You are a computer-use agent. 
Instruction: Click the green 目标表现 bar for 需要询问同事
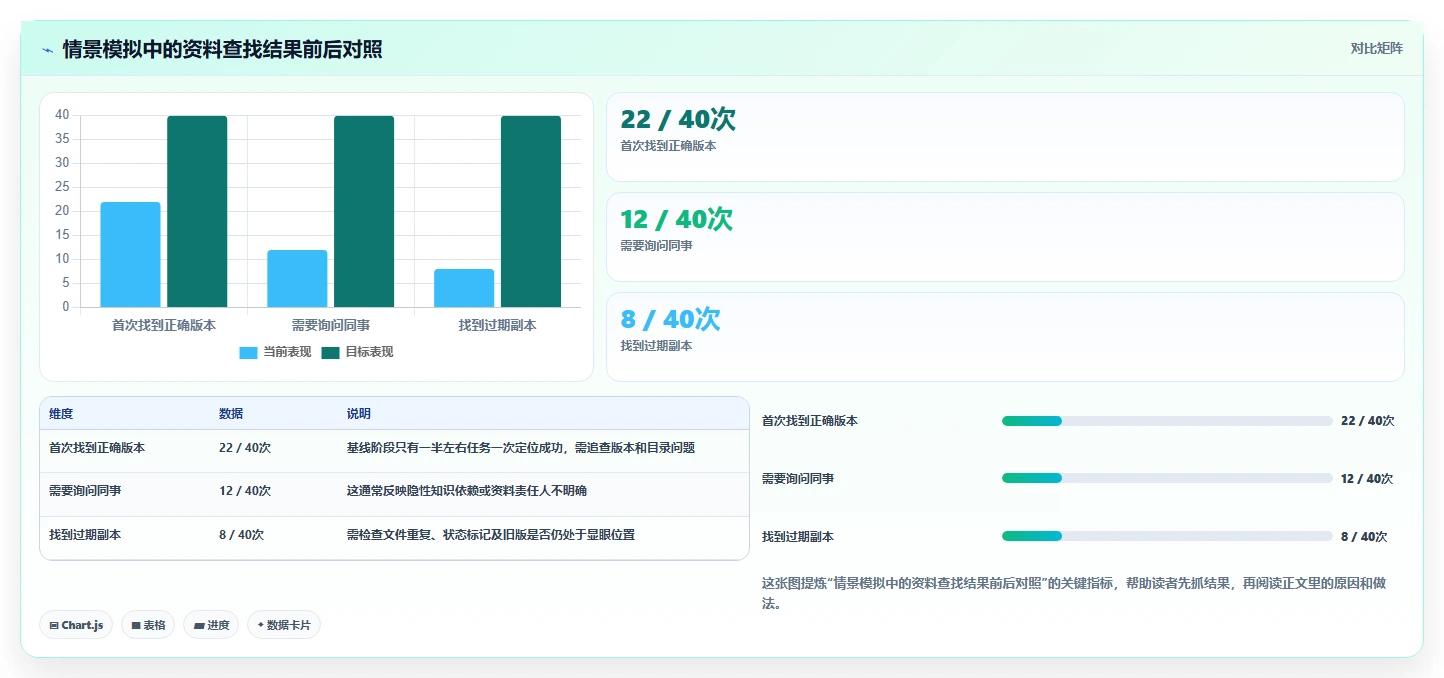[x=364, y=211]
